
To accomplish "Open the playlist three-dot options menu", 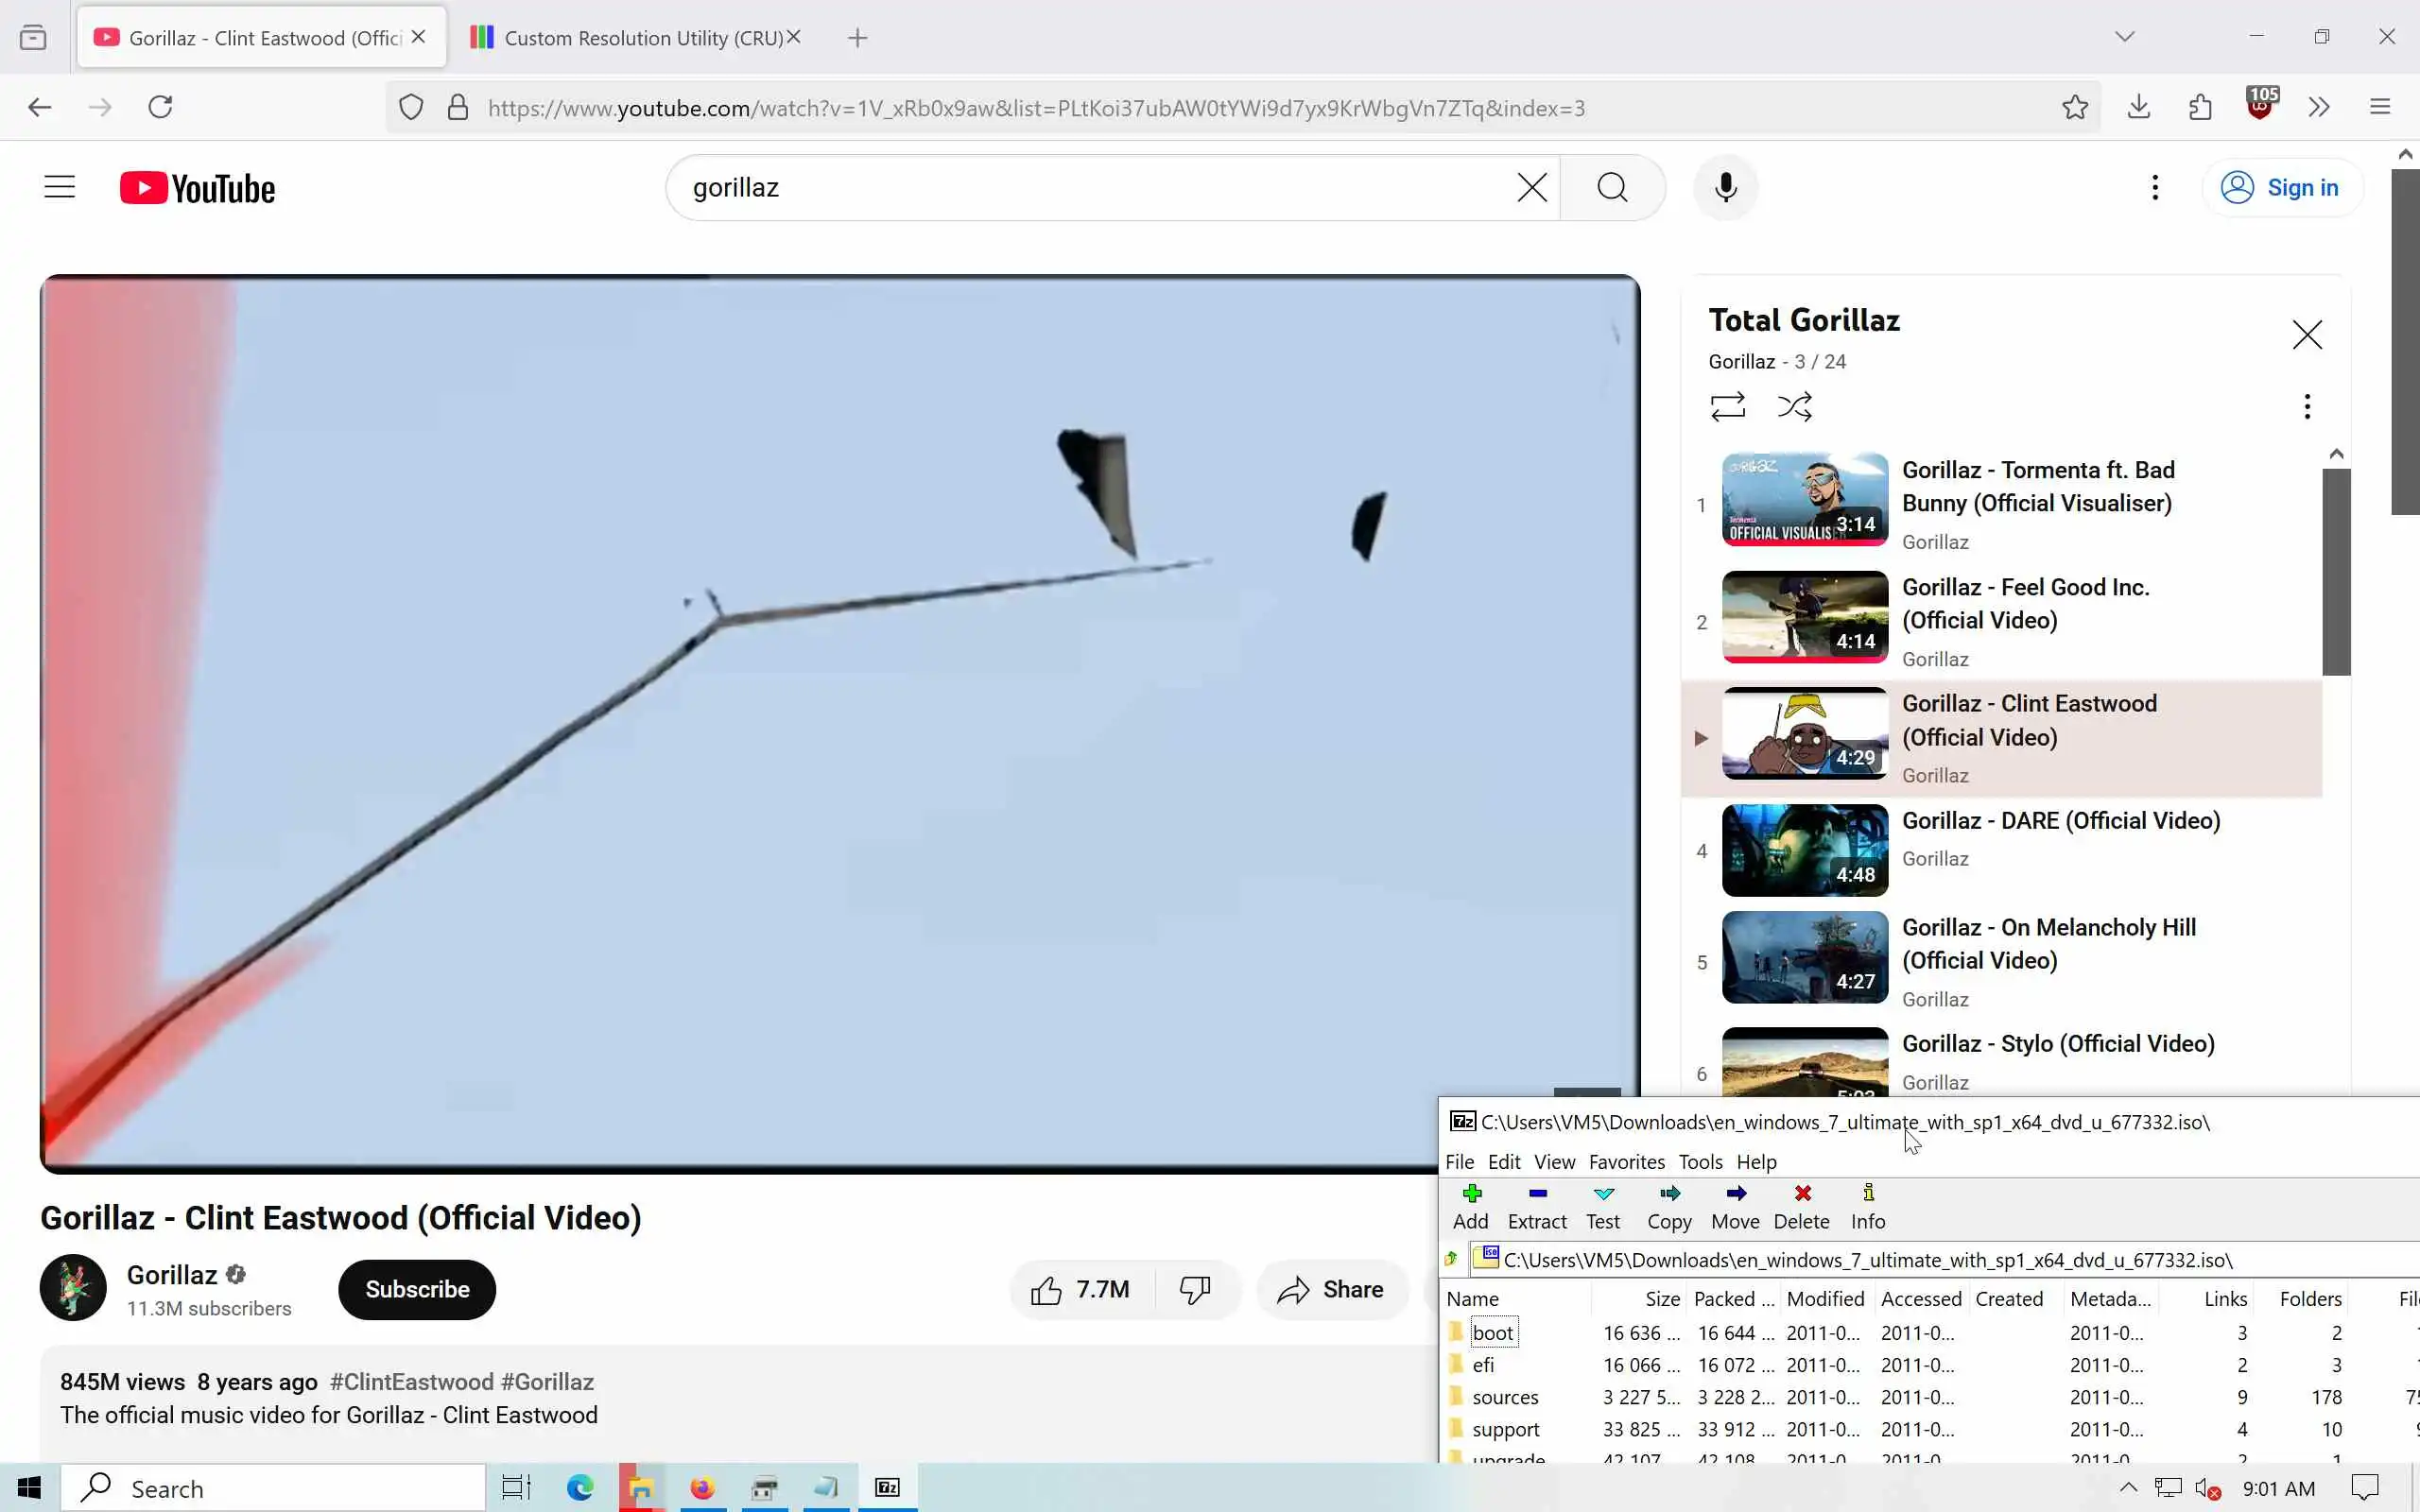I will pyautogui.click(x=2306, y=406).
